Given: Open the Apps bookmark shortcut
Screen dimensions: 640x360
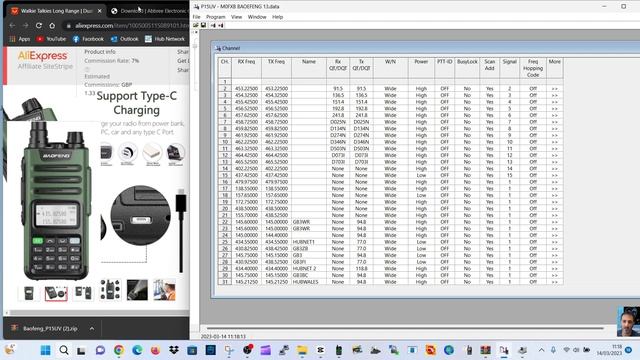Looking at the screenshot, I should [x=20, y=39].
